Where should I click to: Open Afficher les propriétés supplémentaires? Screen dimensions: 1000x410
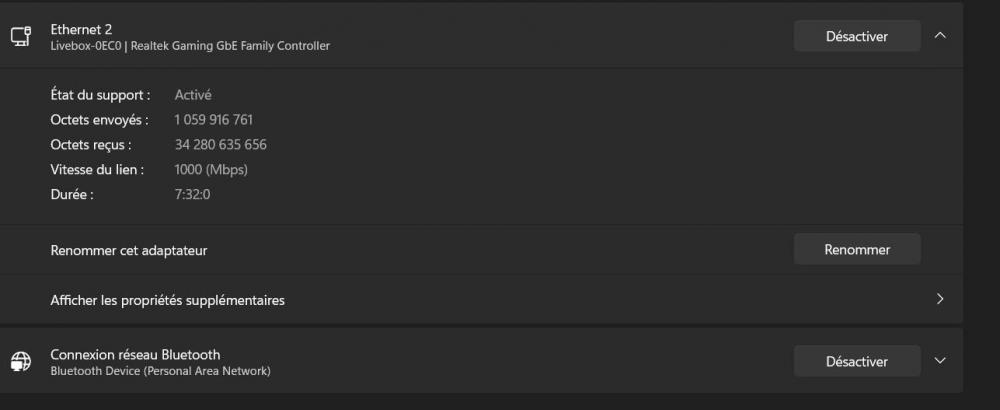point(481,300)
